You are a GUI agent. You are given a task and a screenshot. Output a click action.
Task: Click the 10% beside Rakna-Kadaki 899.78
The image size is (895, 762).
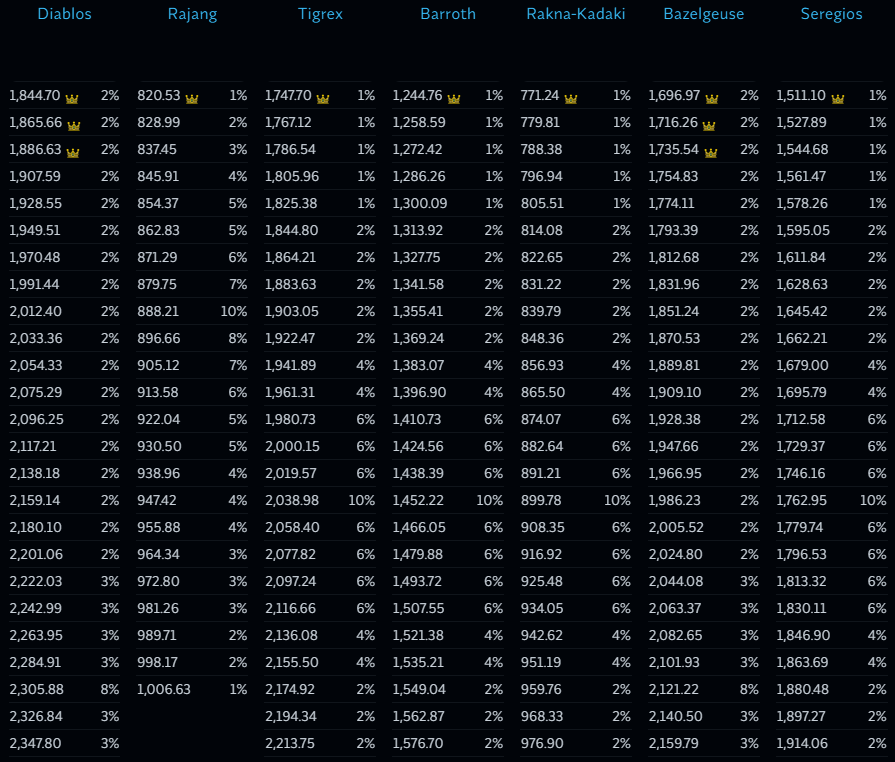pos(618,501)
